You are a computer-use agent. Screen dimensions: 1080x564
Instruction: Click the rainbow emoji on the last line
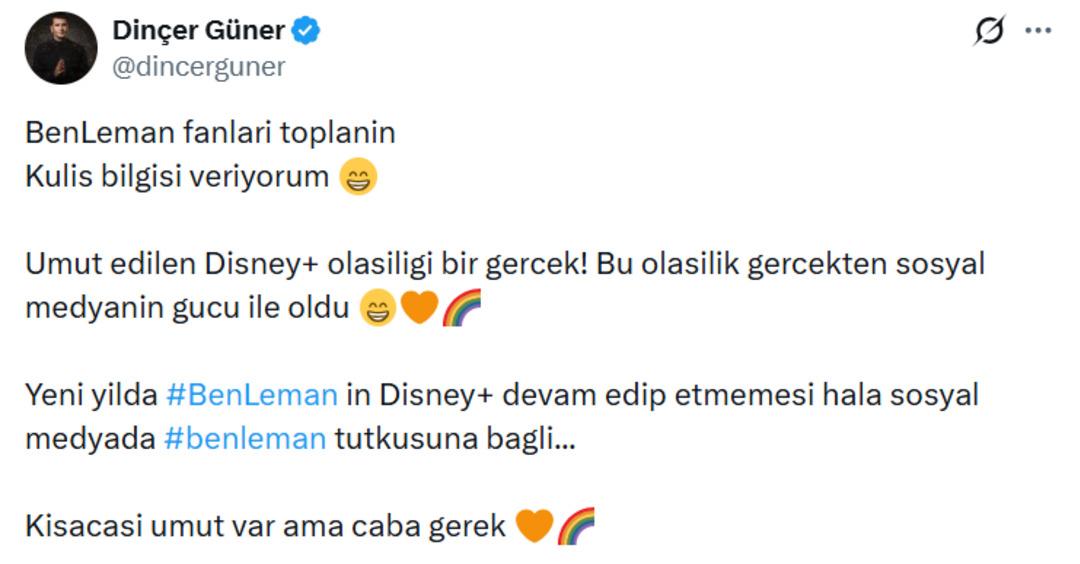coord(576,526)
